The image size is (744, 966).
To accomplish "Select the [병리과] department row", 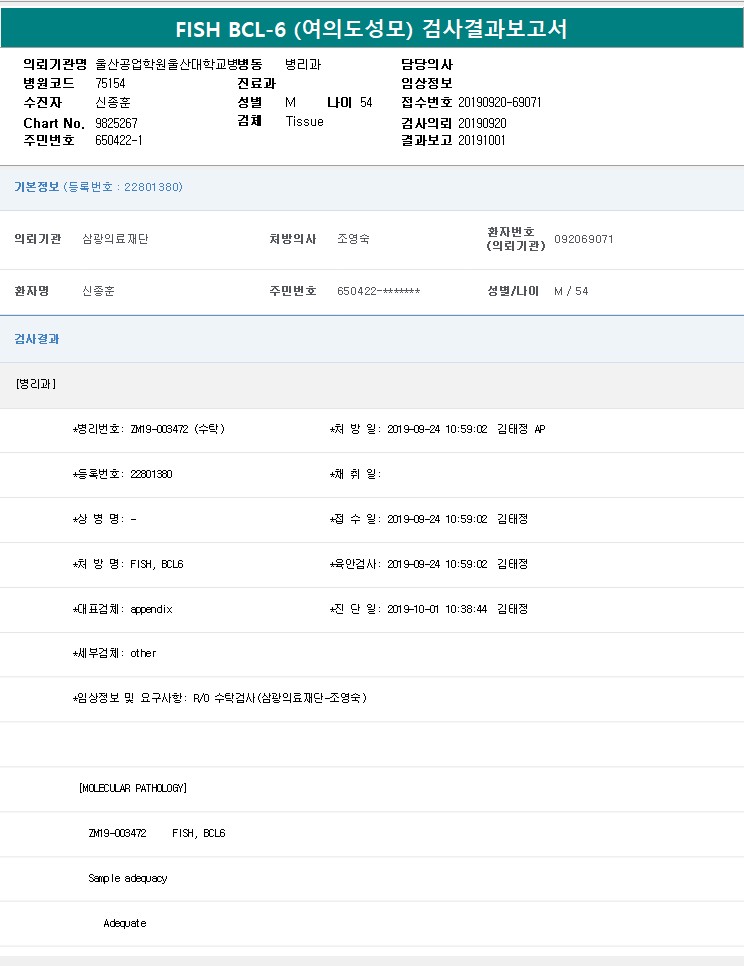I will pos(36,384).
